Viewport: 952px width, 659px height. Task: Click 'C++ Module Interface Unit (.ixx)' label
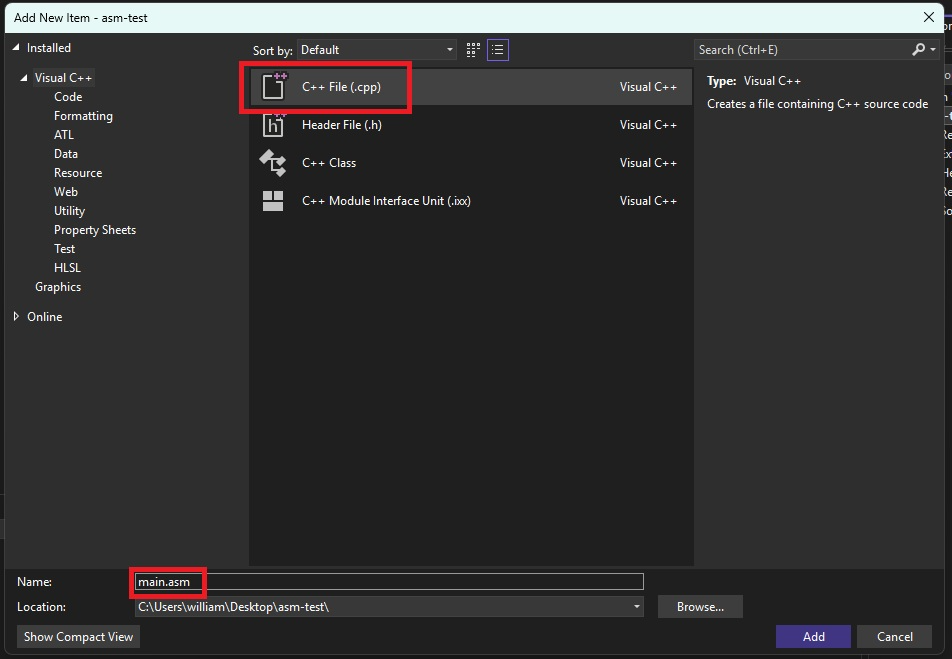pyautogui.click(x=386, y=201)
